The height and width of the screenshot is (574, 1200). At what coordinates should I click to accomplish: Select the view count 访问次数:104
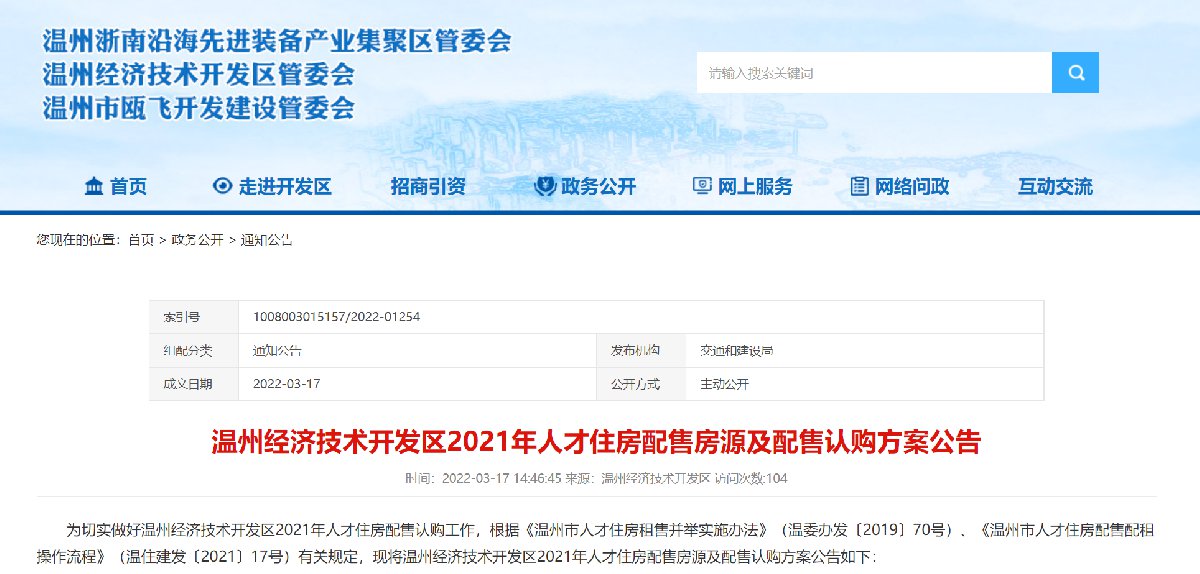(751, 478)
